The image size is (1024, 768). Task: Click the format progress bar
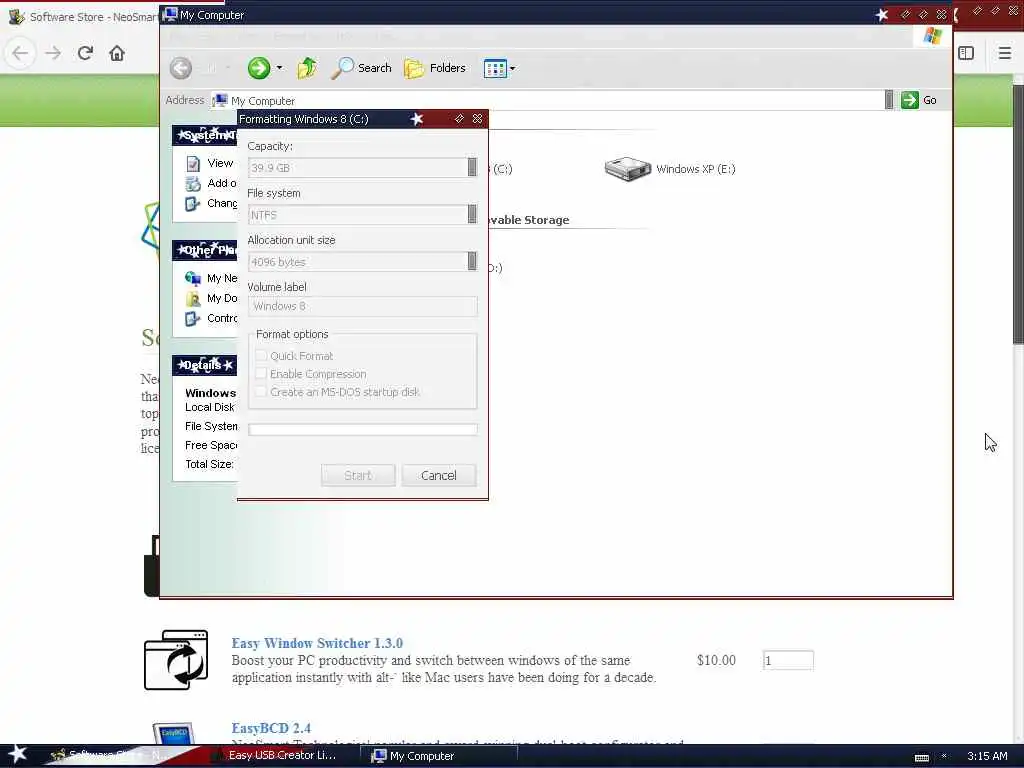(362, 429)
